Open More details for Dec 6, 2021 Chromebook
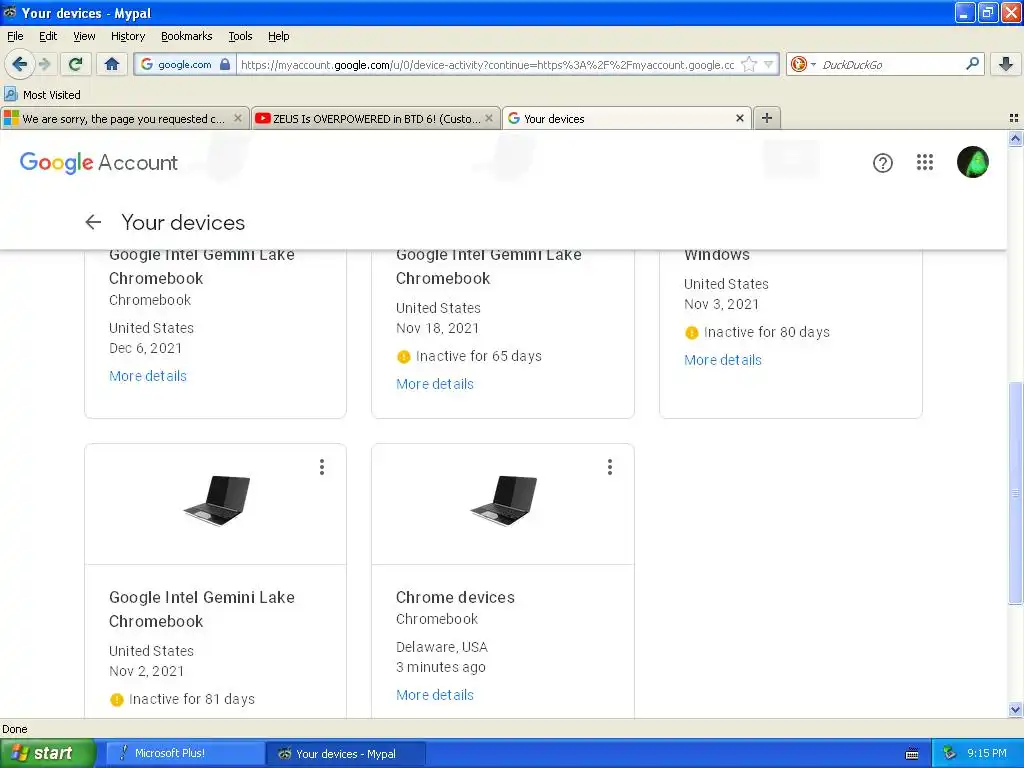Viewport: 1024px width, 768px height. click(148, 376)
